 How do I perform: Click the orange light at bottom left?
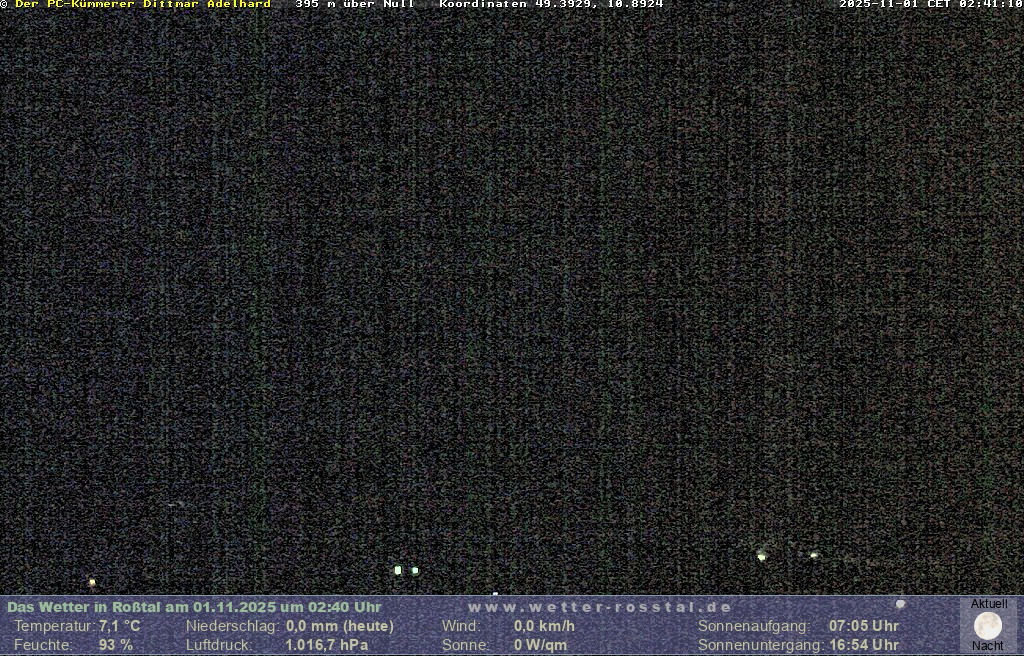click(x=92, y=581)
